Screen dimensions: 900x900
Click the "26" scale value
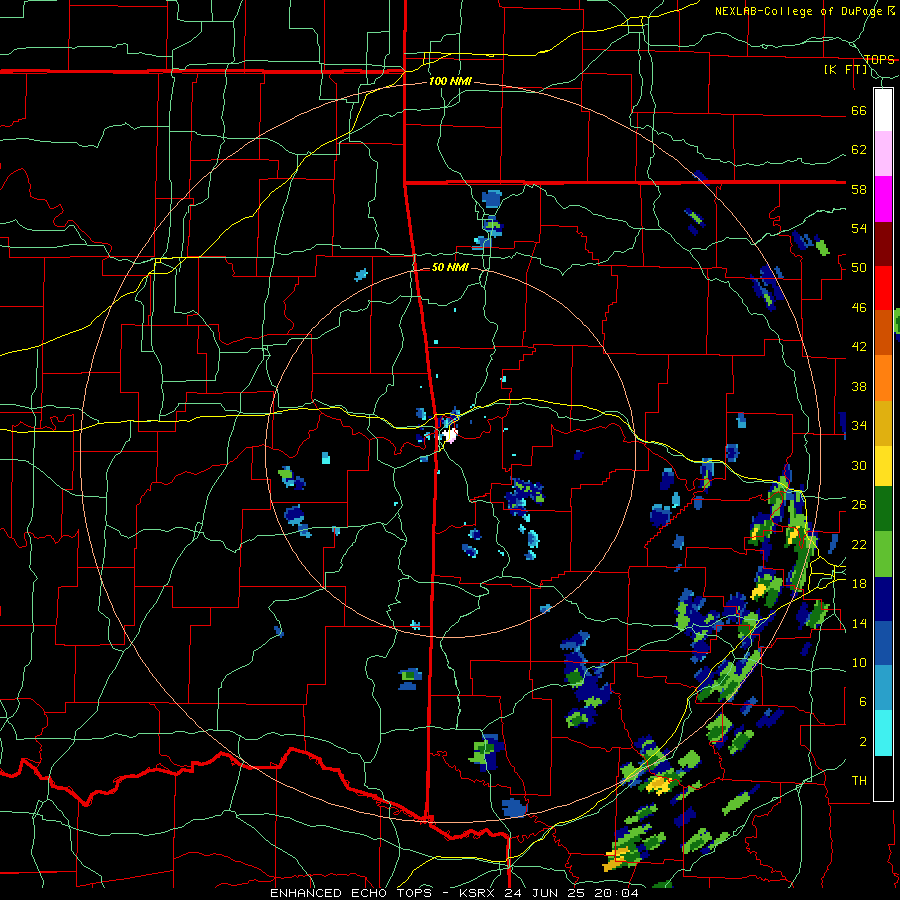click(859, 505)
